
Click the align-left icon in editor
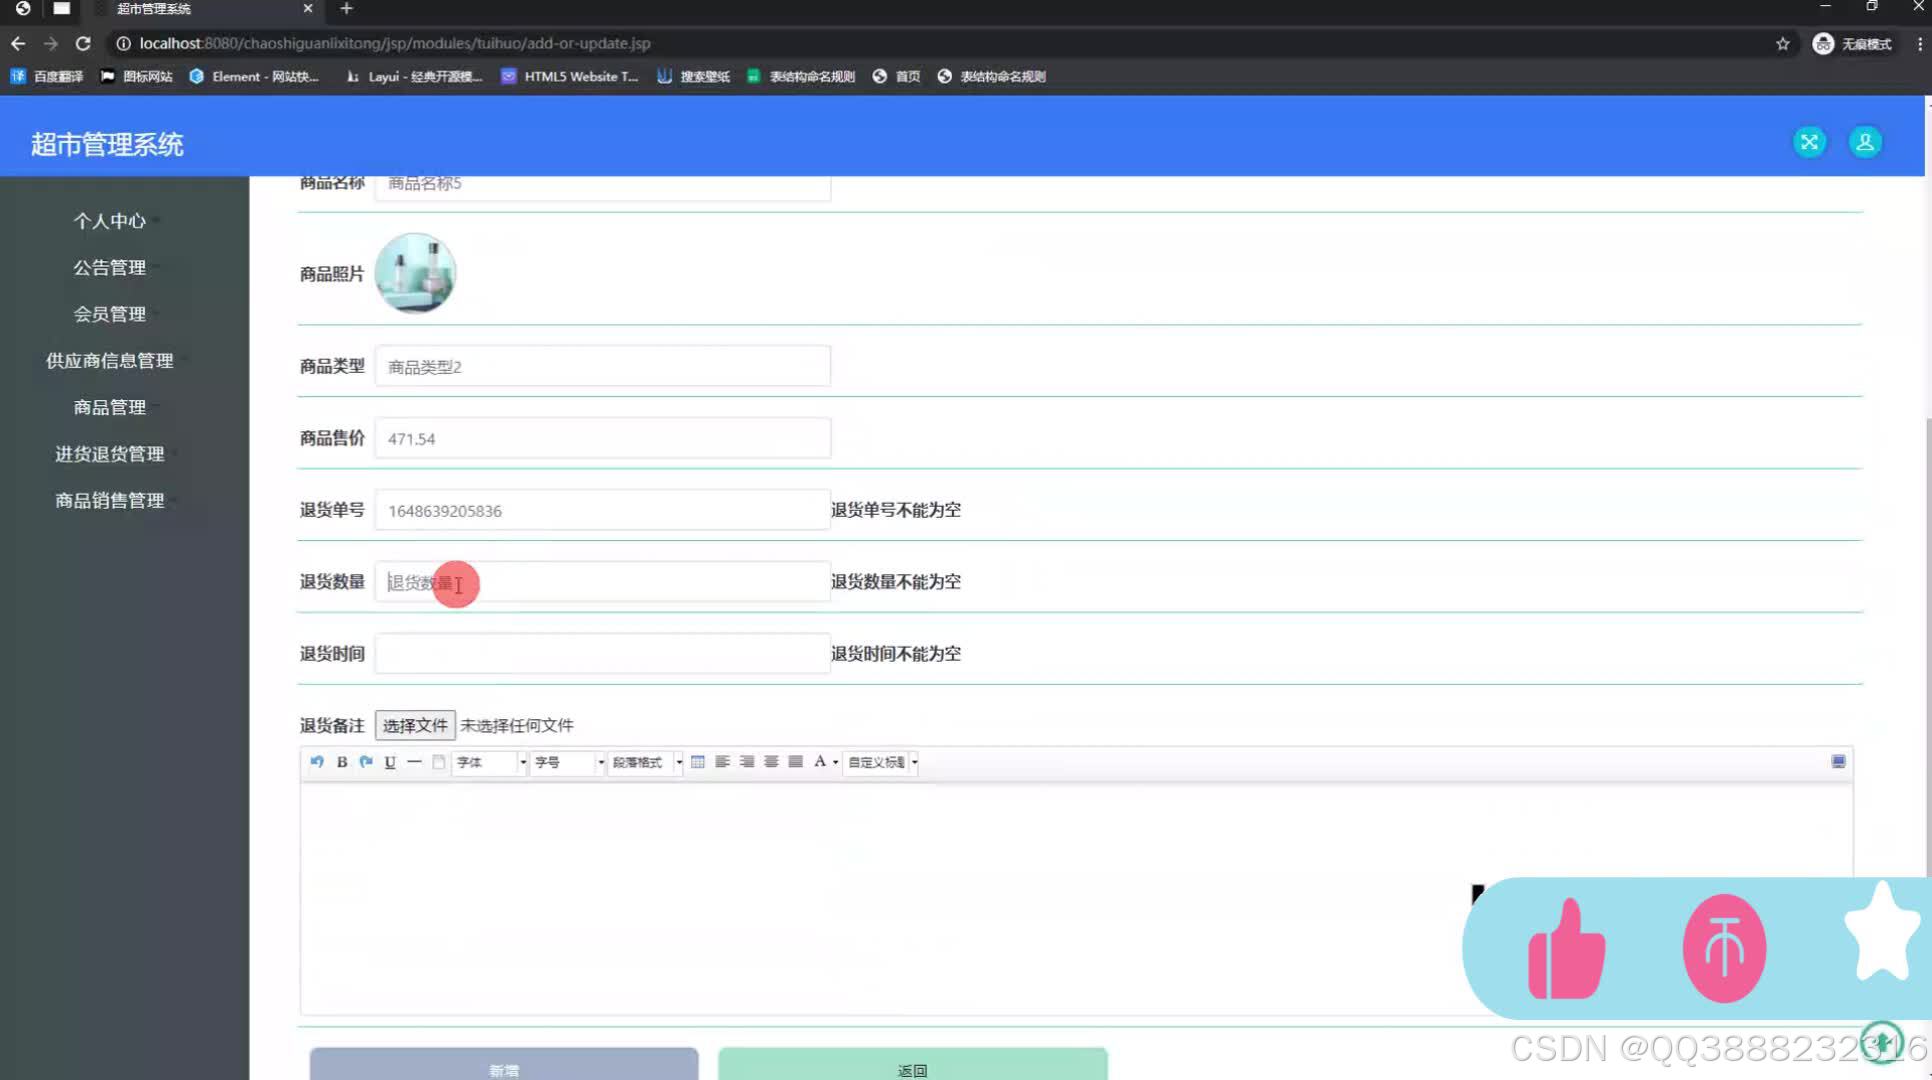click(722, 762)
